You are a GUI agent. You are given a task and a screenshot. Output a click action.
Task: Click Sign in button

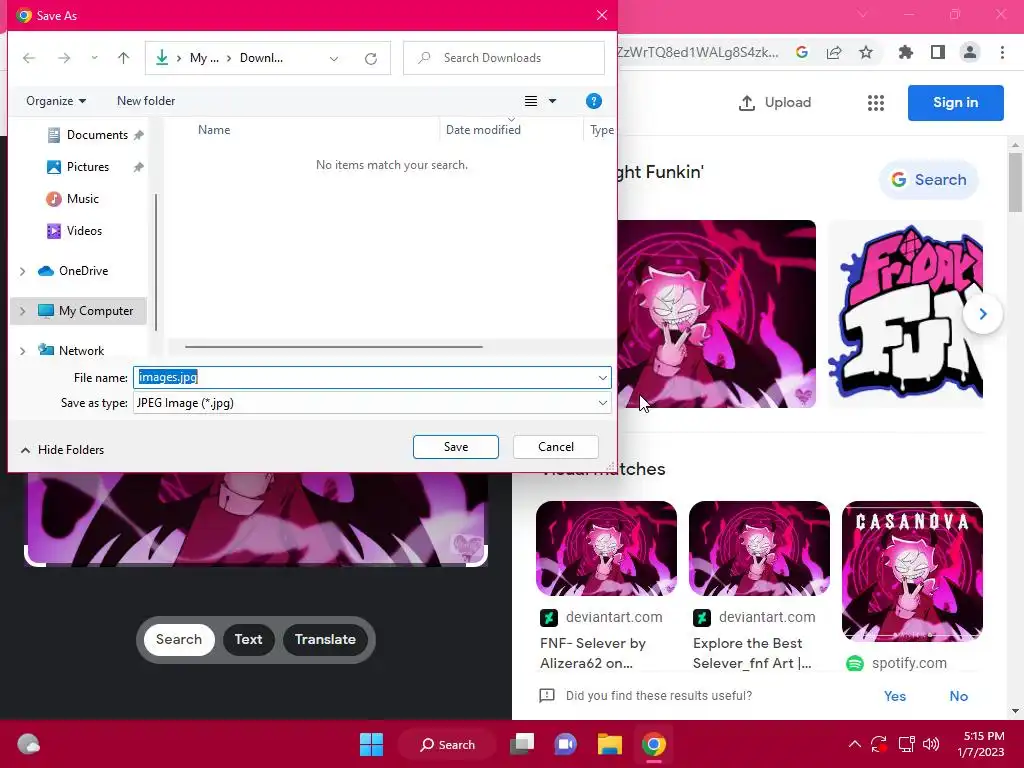[955, 103]
